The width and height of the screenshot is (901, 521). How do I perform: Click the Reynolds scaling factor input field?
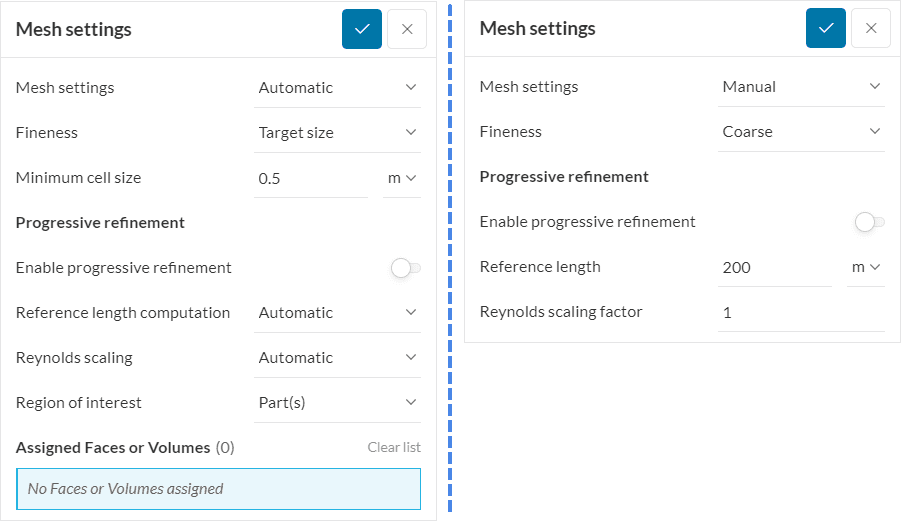pos(800,312)
